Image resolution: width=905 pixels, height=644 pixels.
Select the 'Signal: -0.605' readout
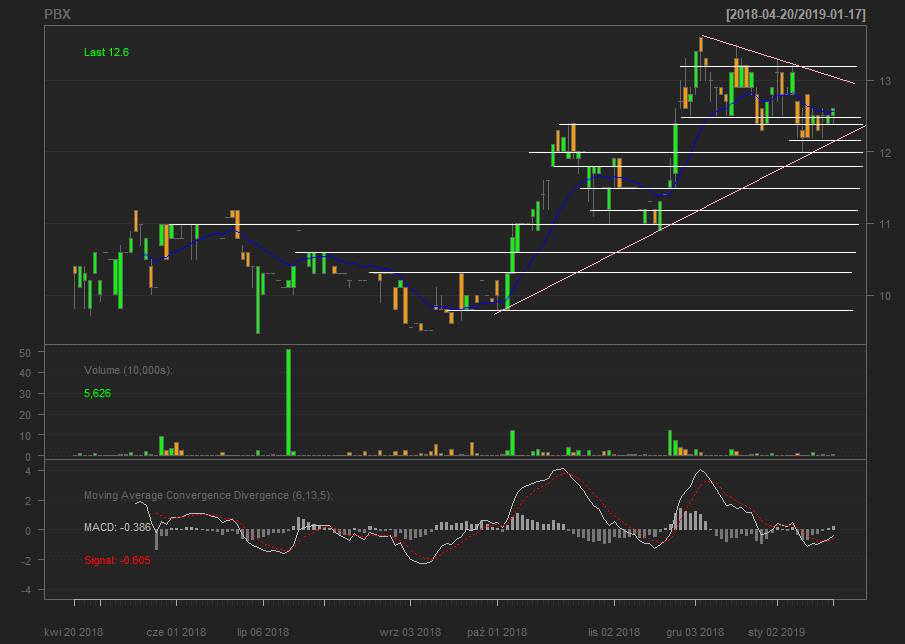(x=117, y=560)
